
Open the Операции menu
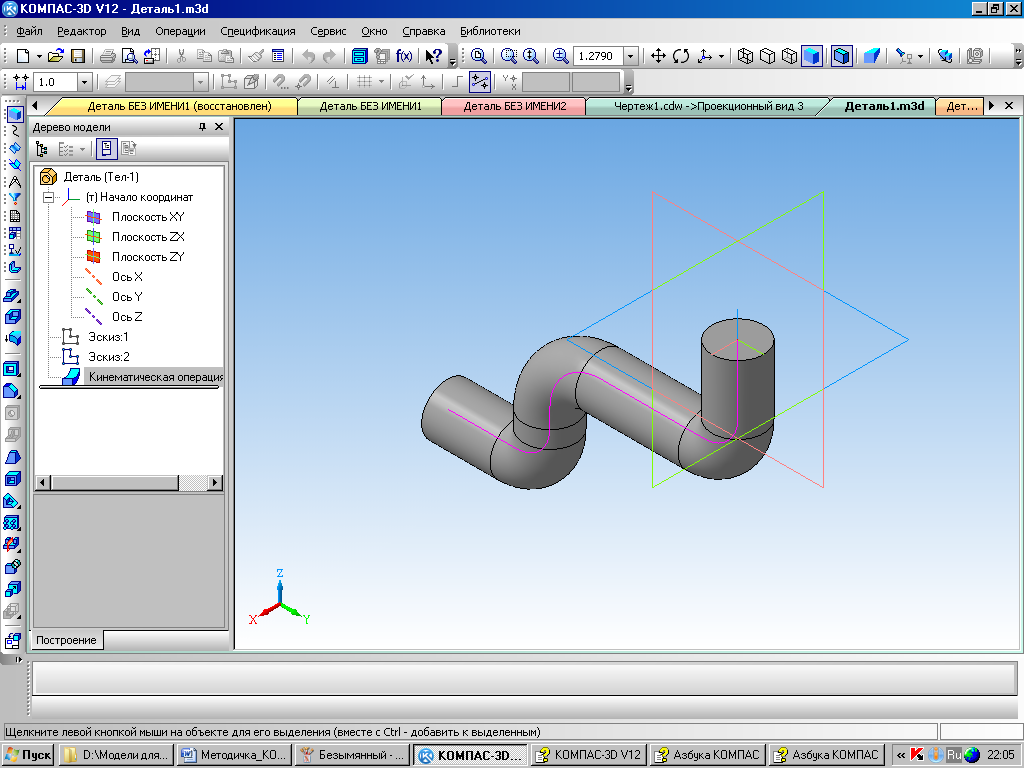180,31
